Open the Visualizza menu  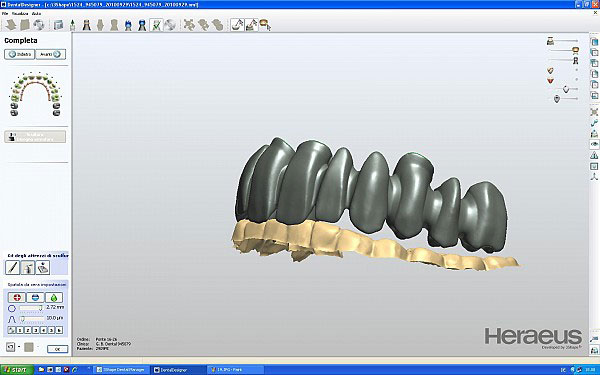click(20, 13)
